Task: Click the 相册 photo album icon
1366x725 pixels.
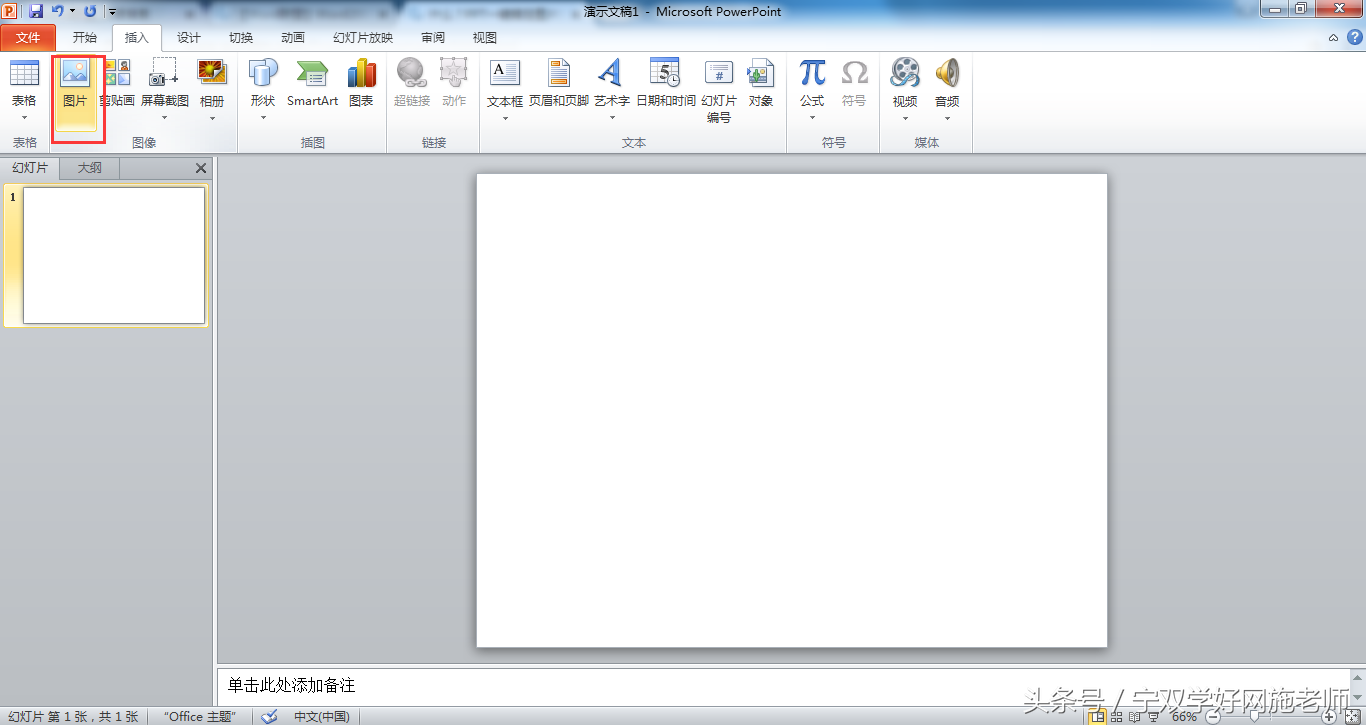Action: tap(212, 74)
